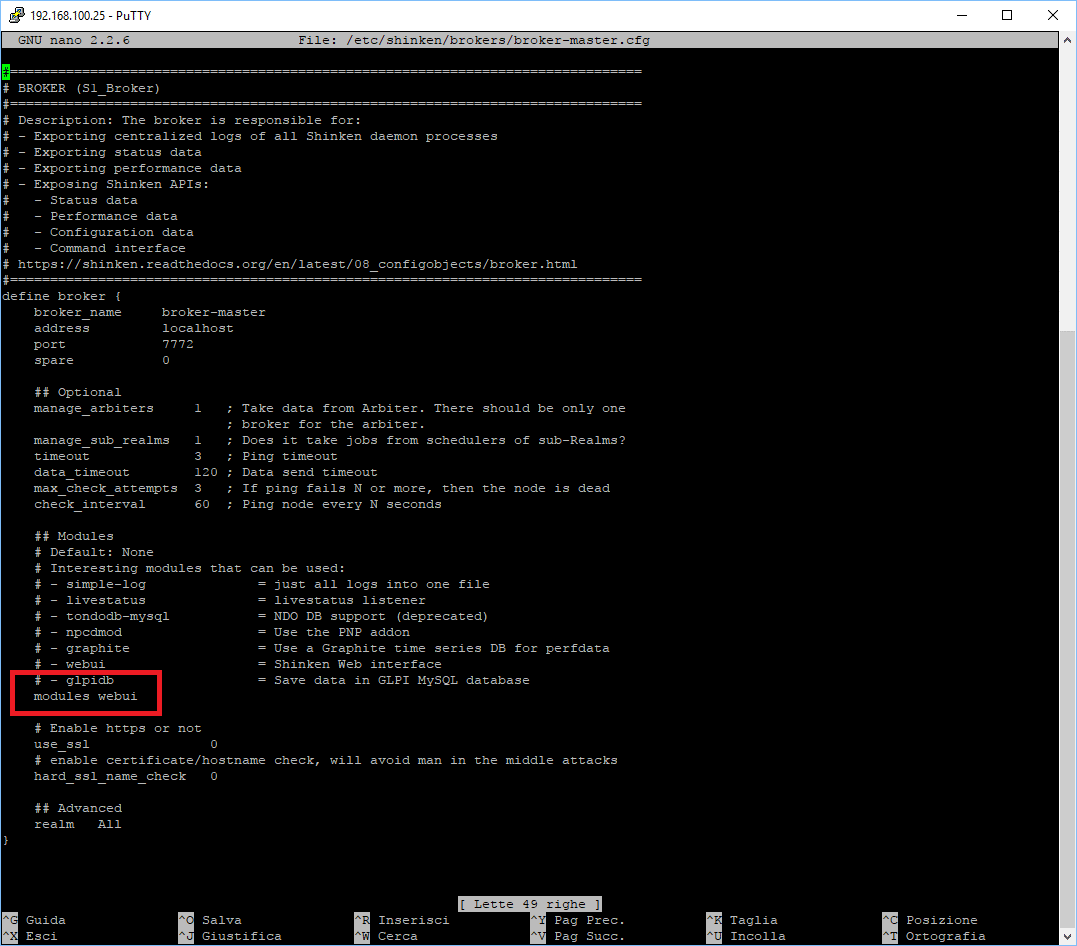Click the '^V Pag Succ.' shortcut

tap(578, 936)
